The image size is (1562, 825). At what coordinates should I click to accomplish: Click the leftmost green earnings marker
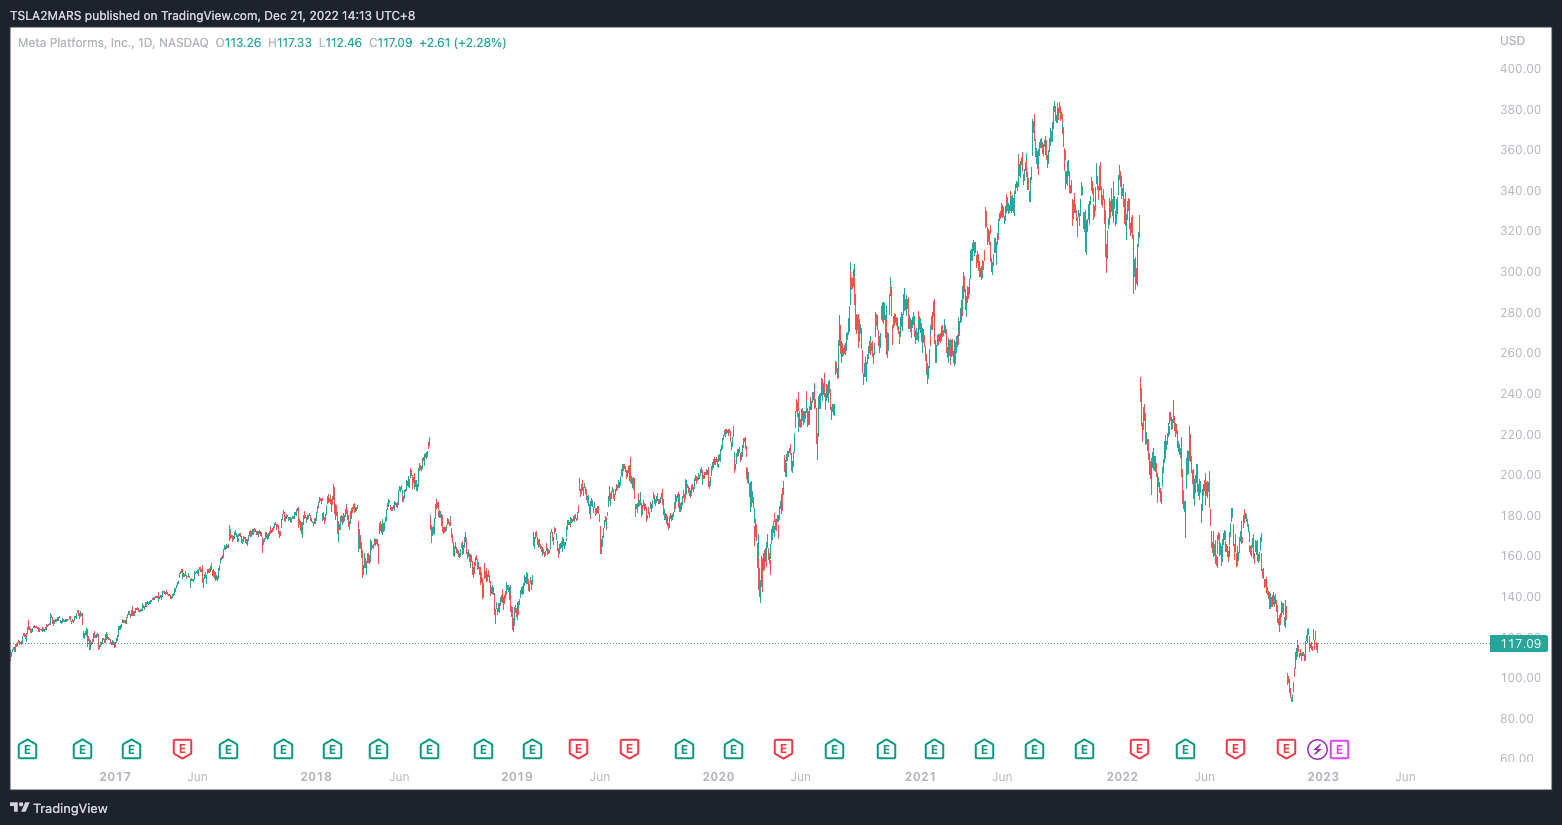click(28, 749)
